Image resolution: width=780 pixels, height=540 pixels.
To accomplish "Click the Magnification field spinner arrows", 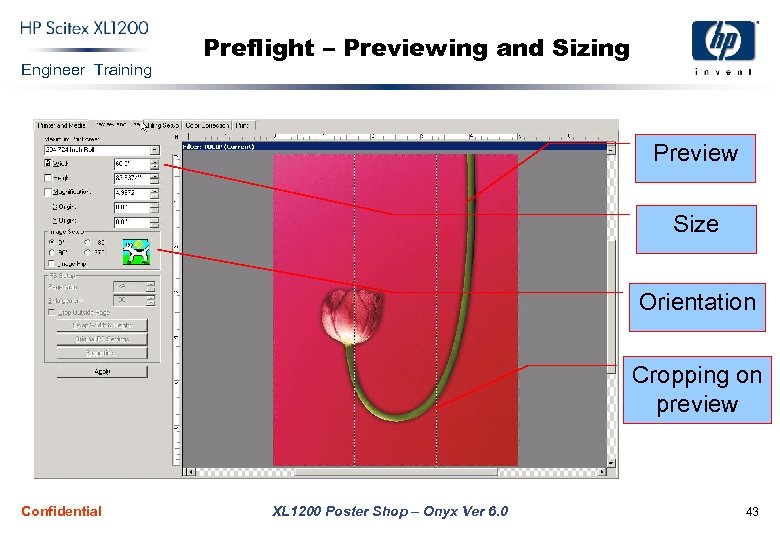I will tap(155, 192).
